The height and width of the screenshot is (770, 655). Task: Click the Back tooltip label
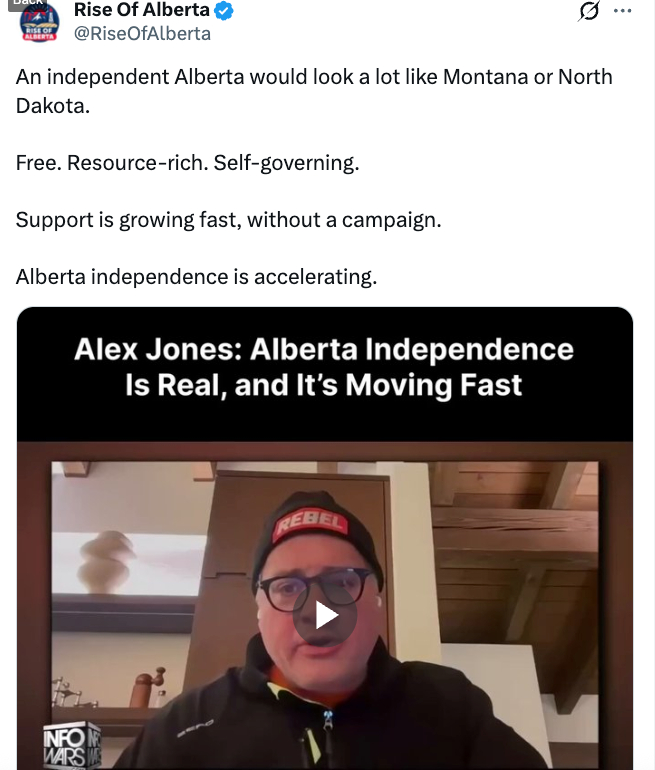tap(28, 4)
